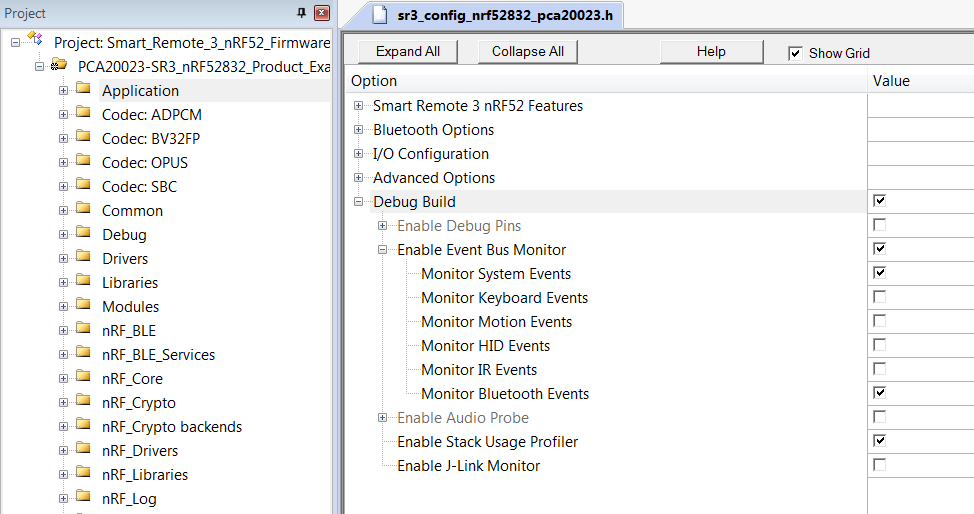Click the Project panel pin icon

tap(302, 12)
